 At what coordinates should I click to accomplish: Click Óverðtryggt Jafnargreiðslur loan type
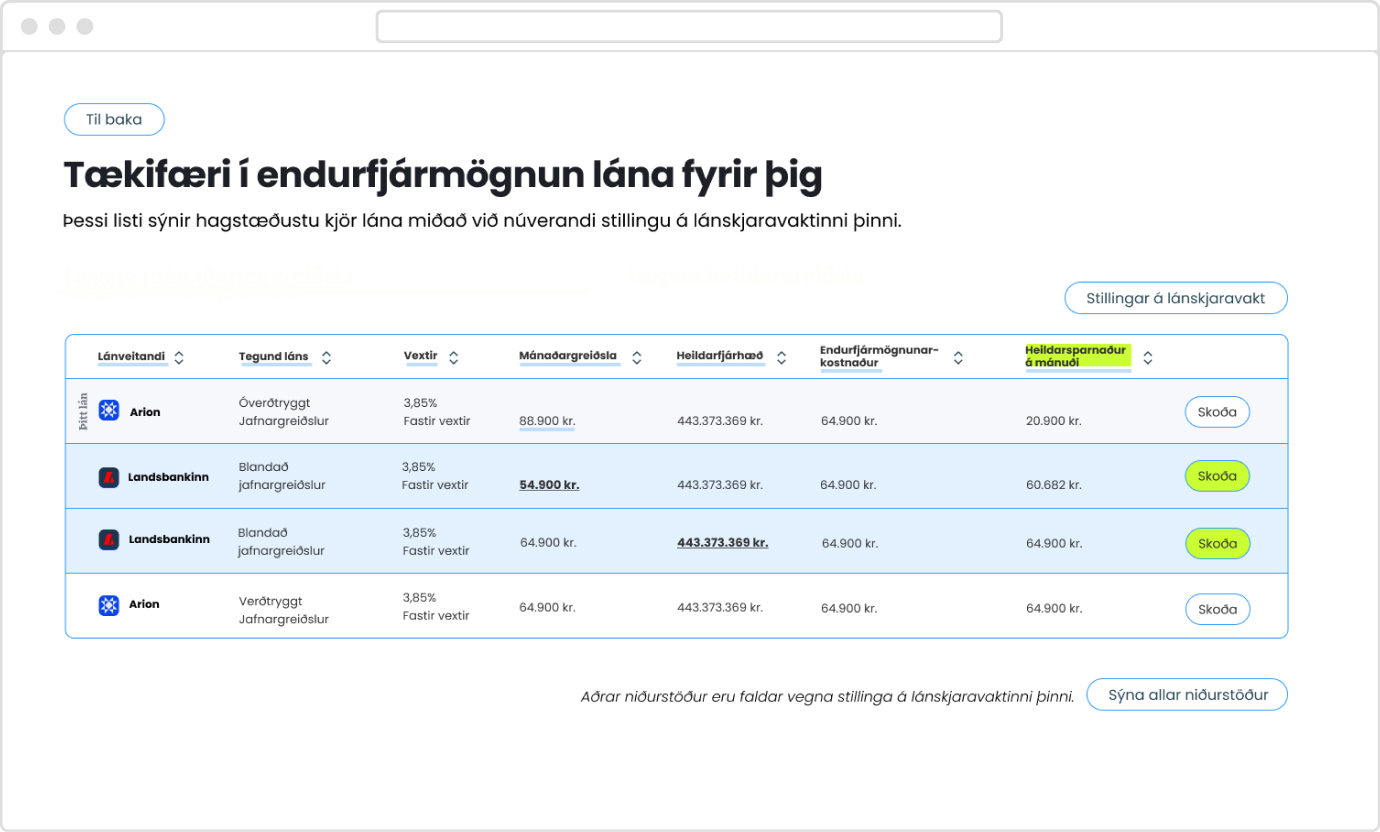(x=283, y=412)
